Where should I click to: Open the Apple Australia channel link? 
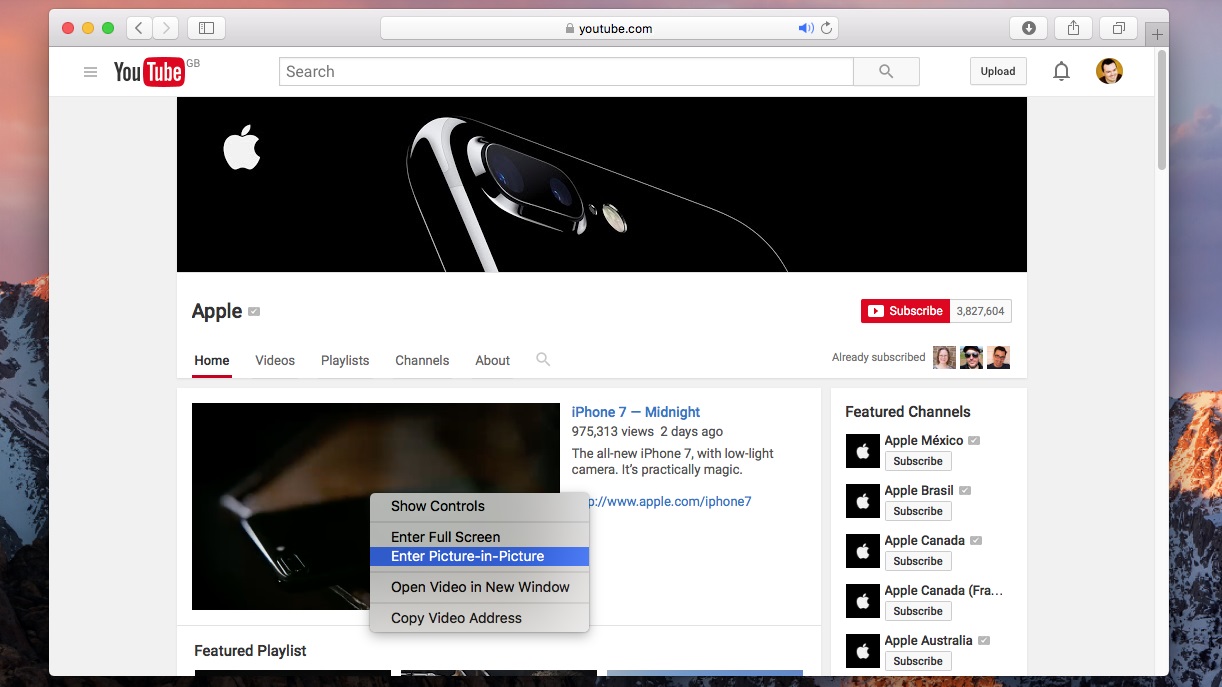(x=928, y=640)
